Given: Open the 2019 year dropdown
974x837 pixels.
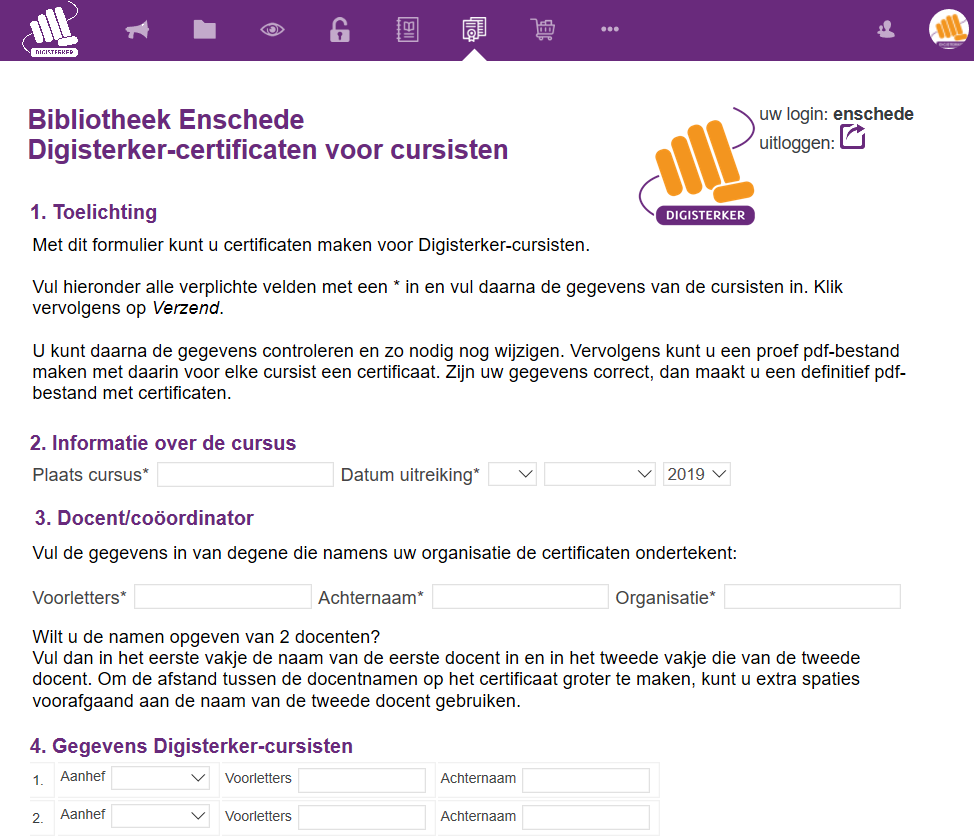Looking at the screenshot, I should (x=696, y=474).
